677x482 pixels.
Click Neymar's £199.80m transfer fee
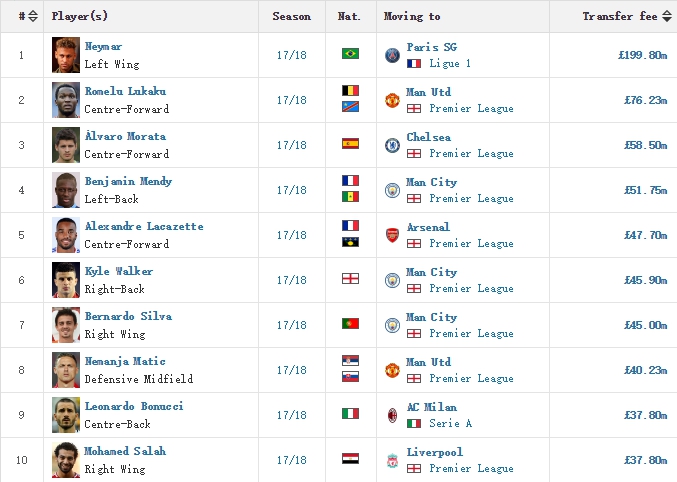(x=642, y=55)
